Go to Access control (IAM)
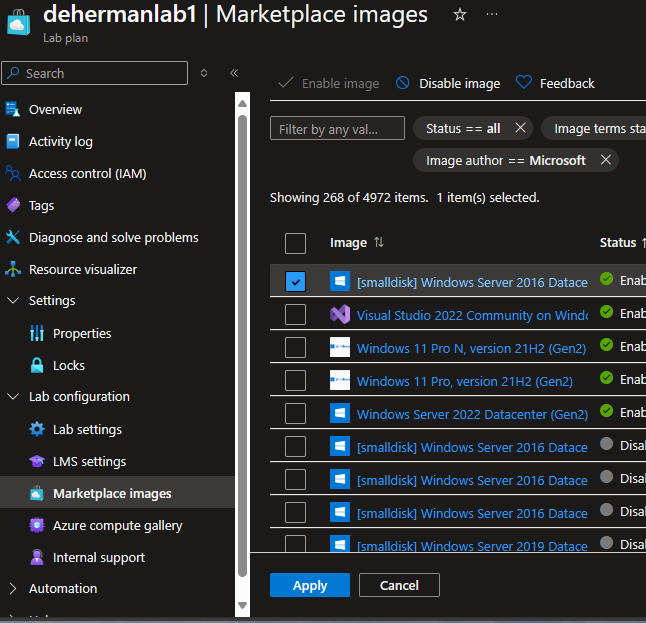 [87, 173]
